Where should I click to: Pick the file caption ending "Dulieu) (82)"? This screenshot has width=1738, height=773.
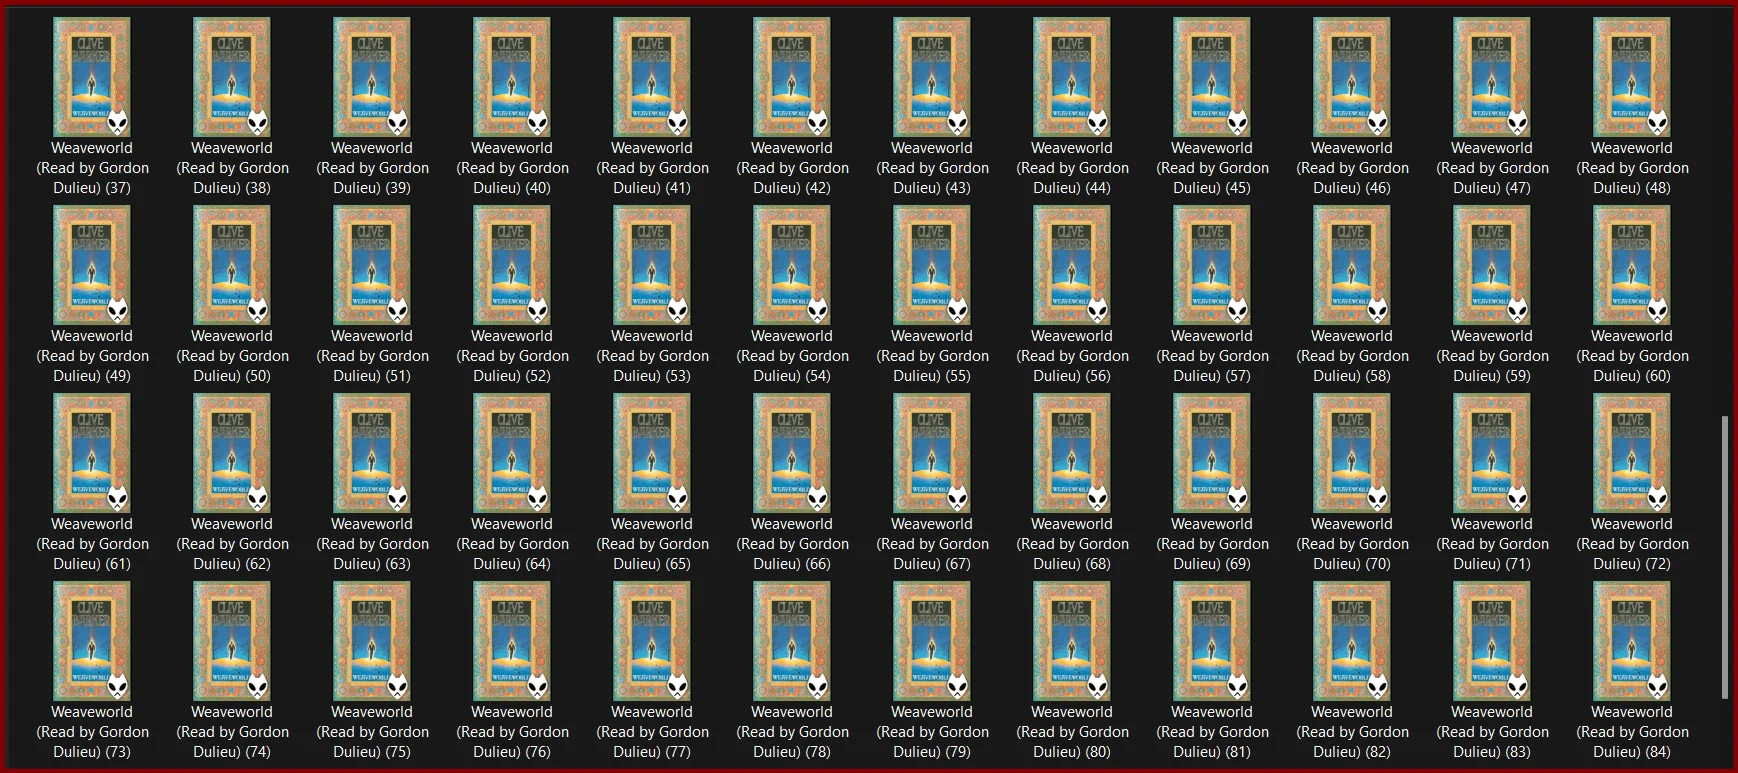1352,732
